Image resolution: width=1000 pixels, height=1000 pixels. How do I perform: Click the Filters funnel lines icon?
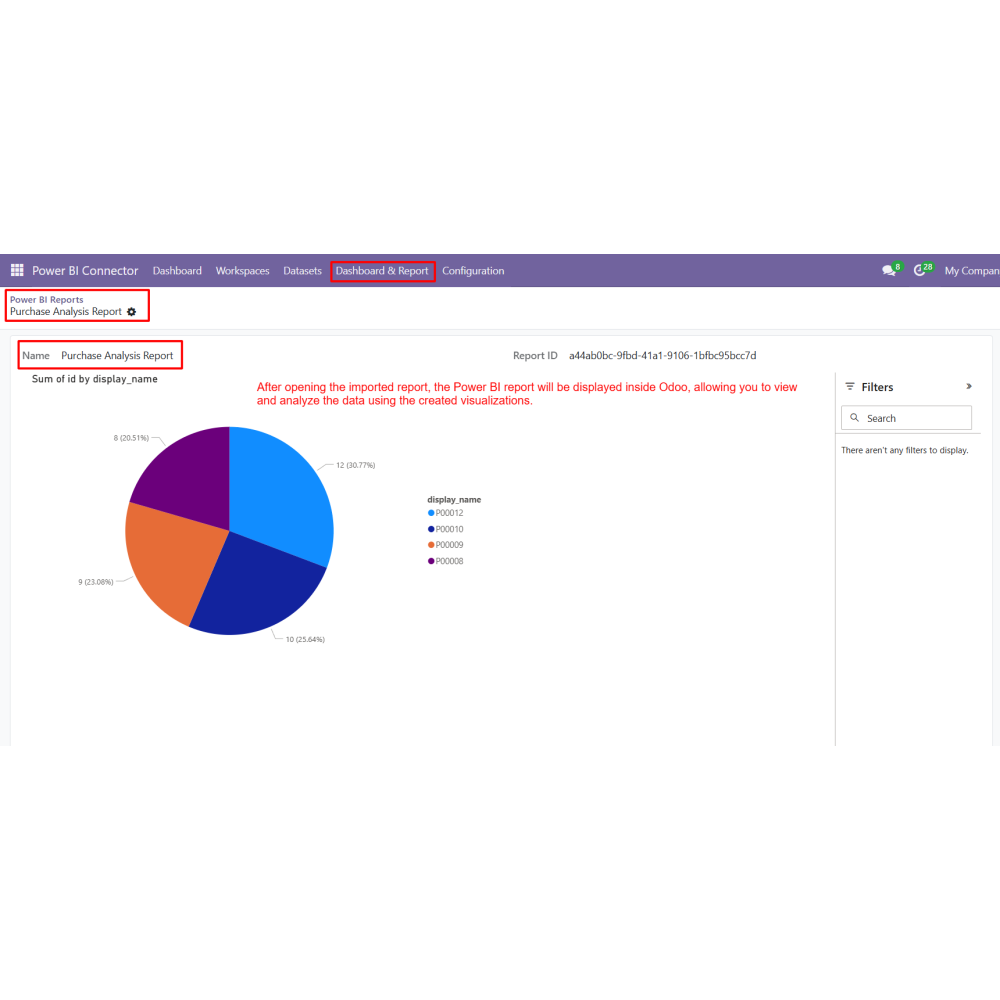[849, 386]
